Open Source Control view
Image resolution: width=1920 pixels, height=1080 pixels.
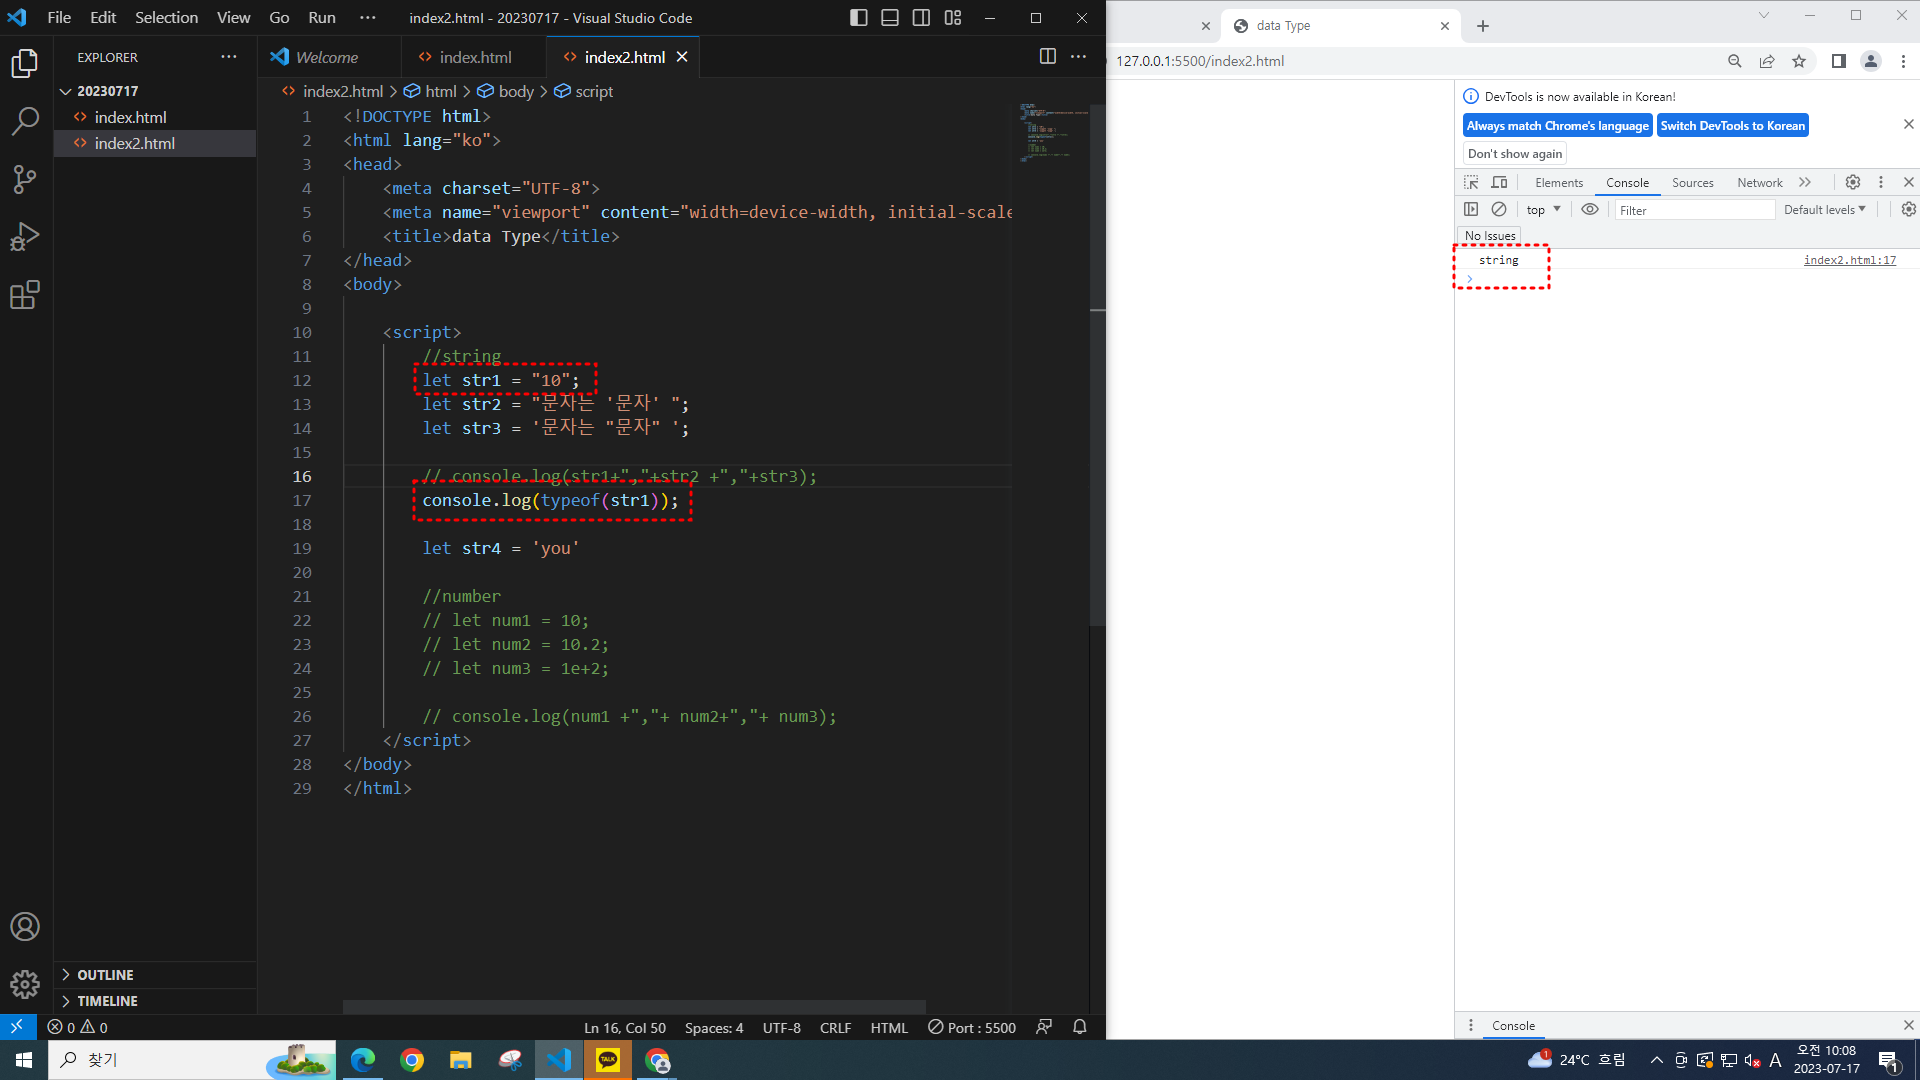coord(24,180)
